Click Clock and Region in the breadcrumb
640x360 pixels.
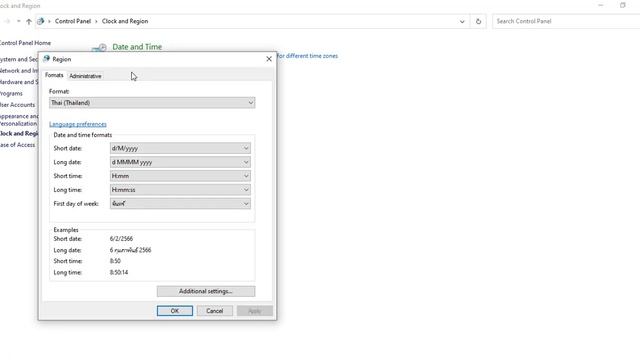125,21
